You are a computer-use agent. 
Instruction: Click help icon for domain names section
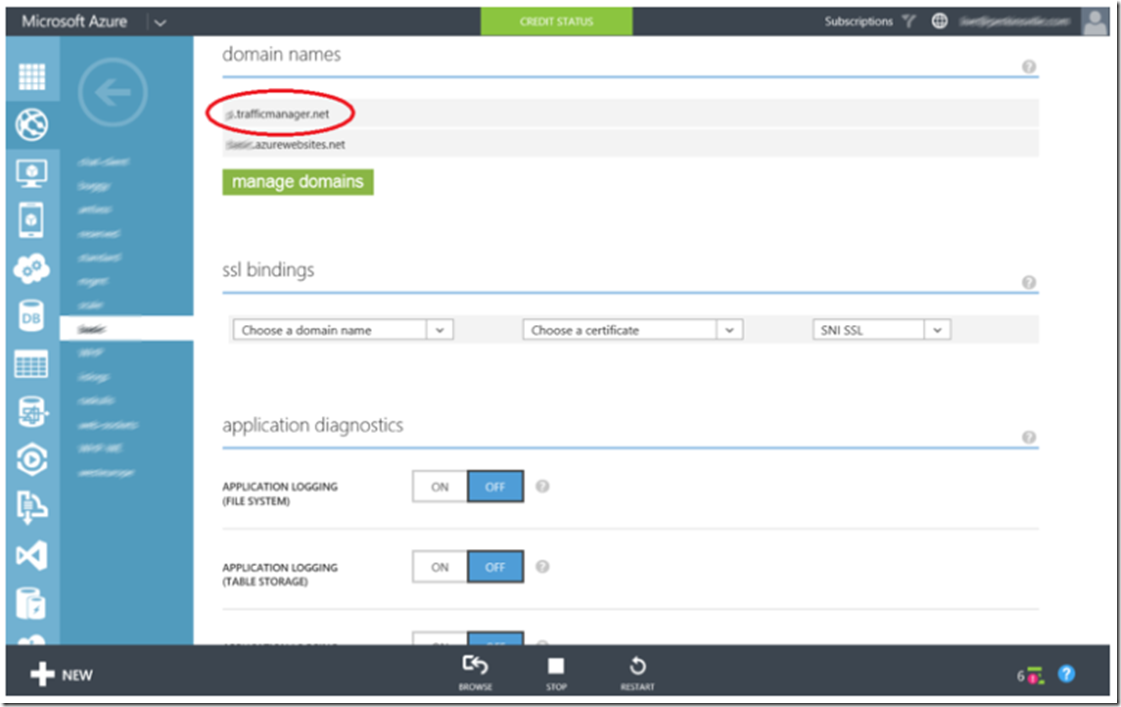point(1029,66)
